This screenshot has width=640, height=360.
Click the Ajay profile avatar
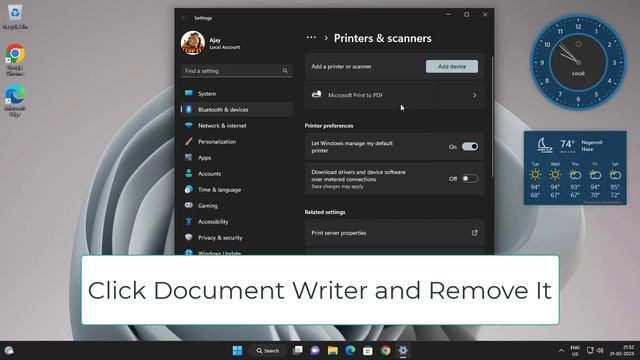coord(193,43)
